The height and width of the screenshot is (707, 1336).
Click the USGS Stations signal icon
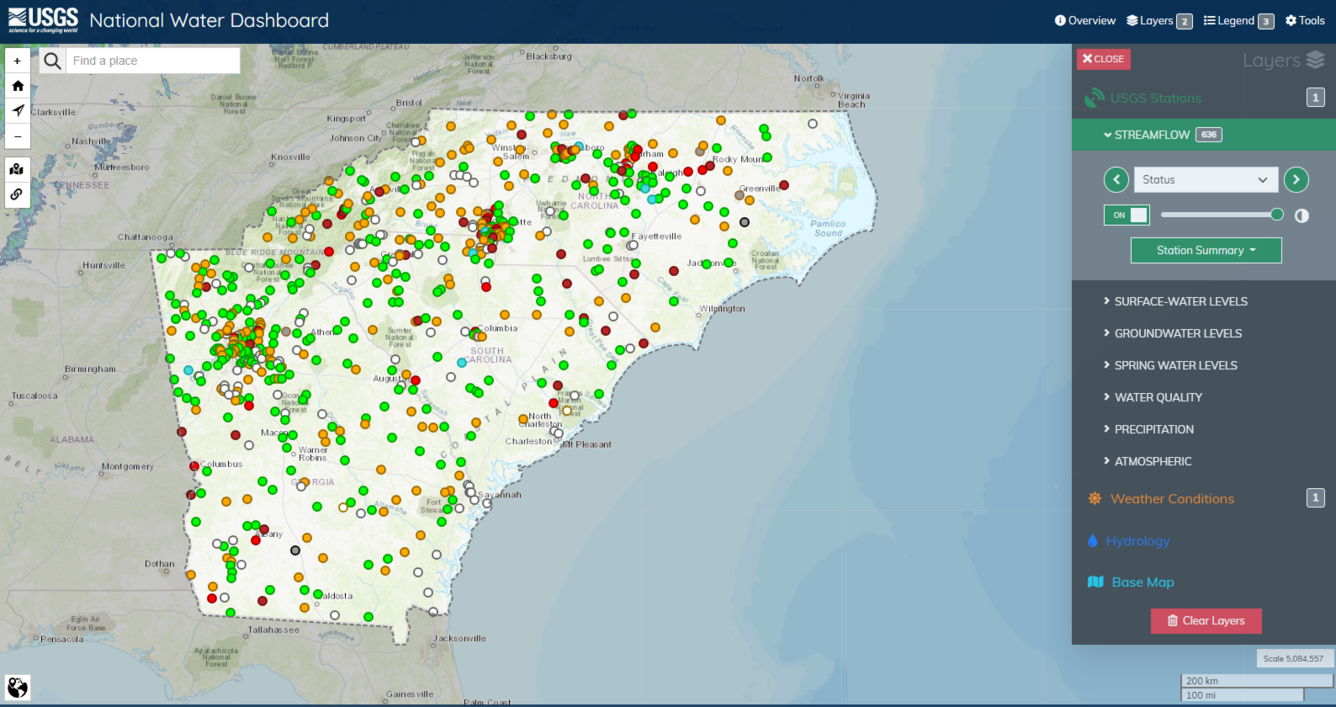[x=1095, y=98]
